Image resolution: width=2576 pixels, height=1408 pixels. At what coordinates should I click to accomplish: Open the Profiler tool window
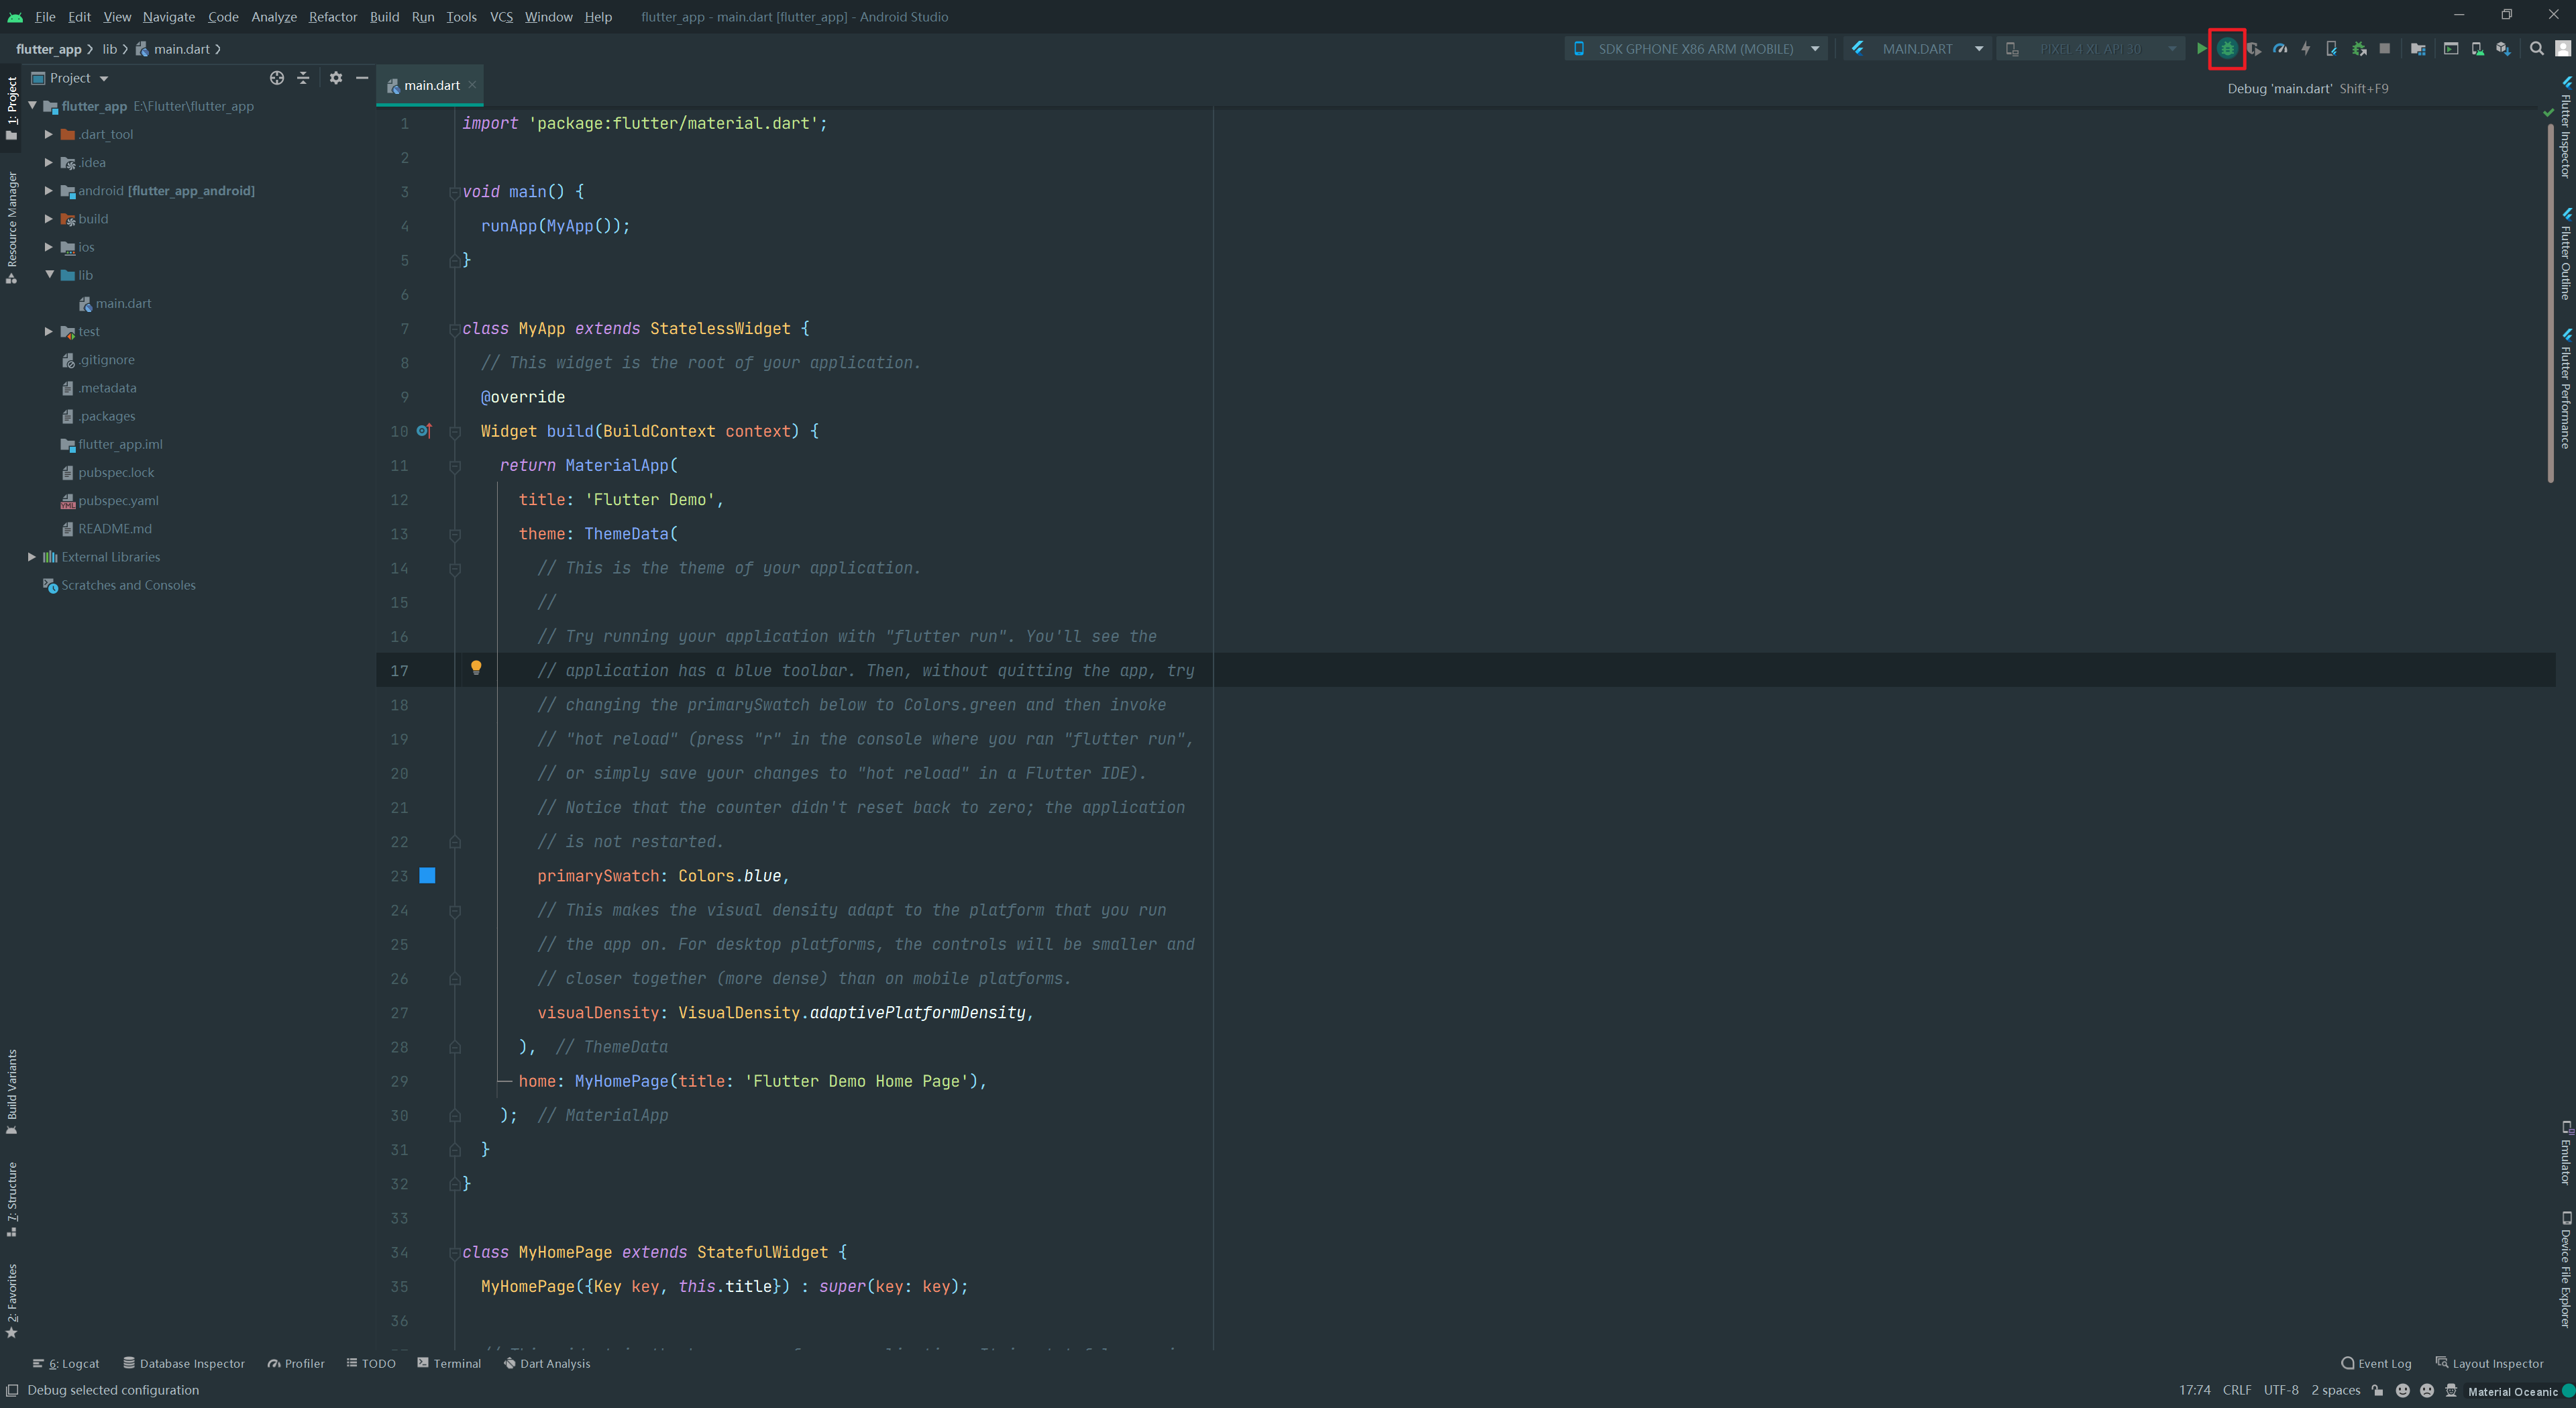(296, 1363)
